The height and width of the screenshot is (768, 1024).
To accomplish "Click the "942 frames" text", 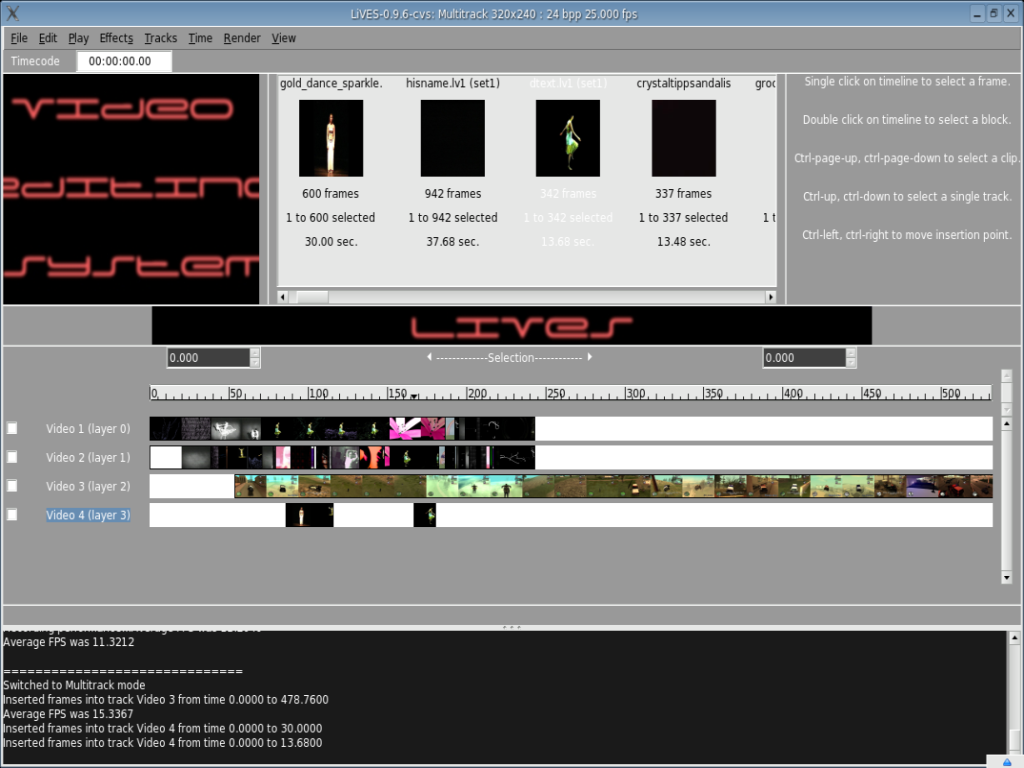I will point(453,193).
